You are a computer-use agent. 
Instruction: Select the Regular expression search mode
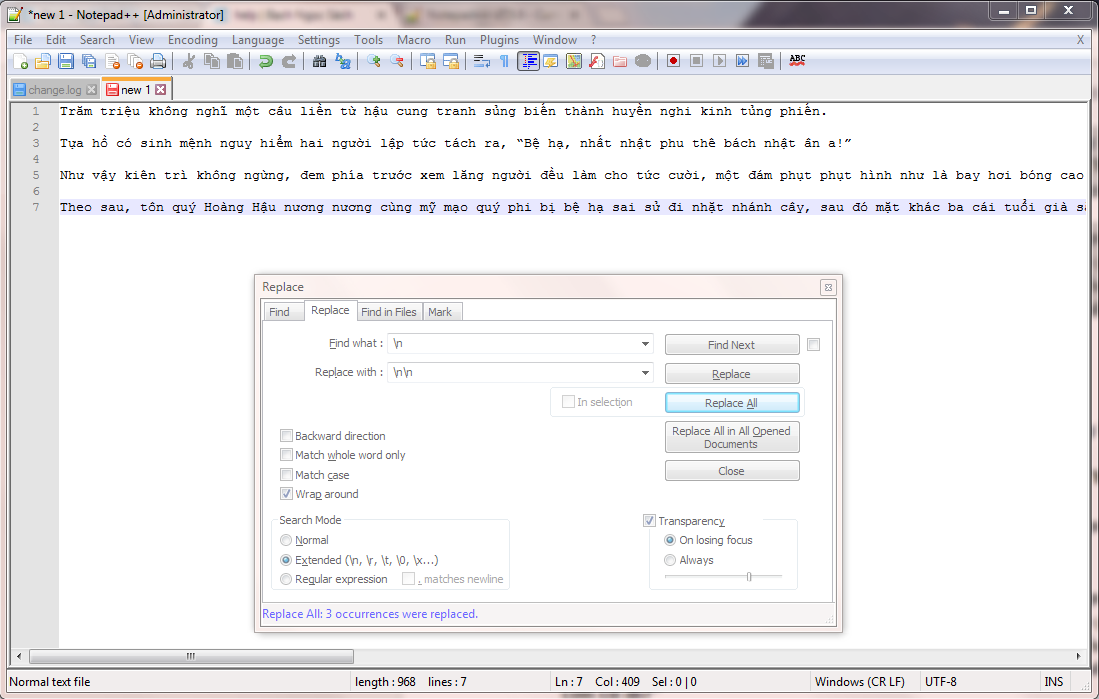(x=287, y=579)
